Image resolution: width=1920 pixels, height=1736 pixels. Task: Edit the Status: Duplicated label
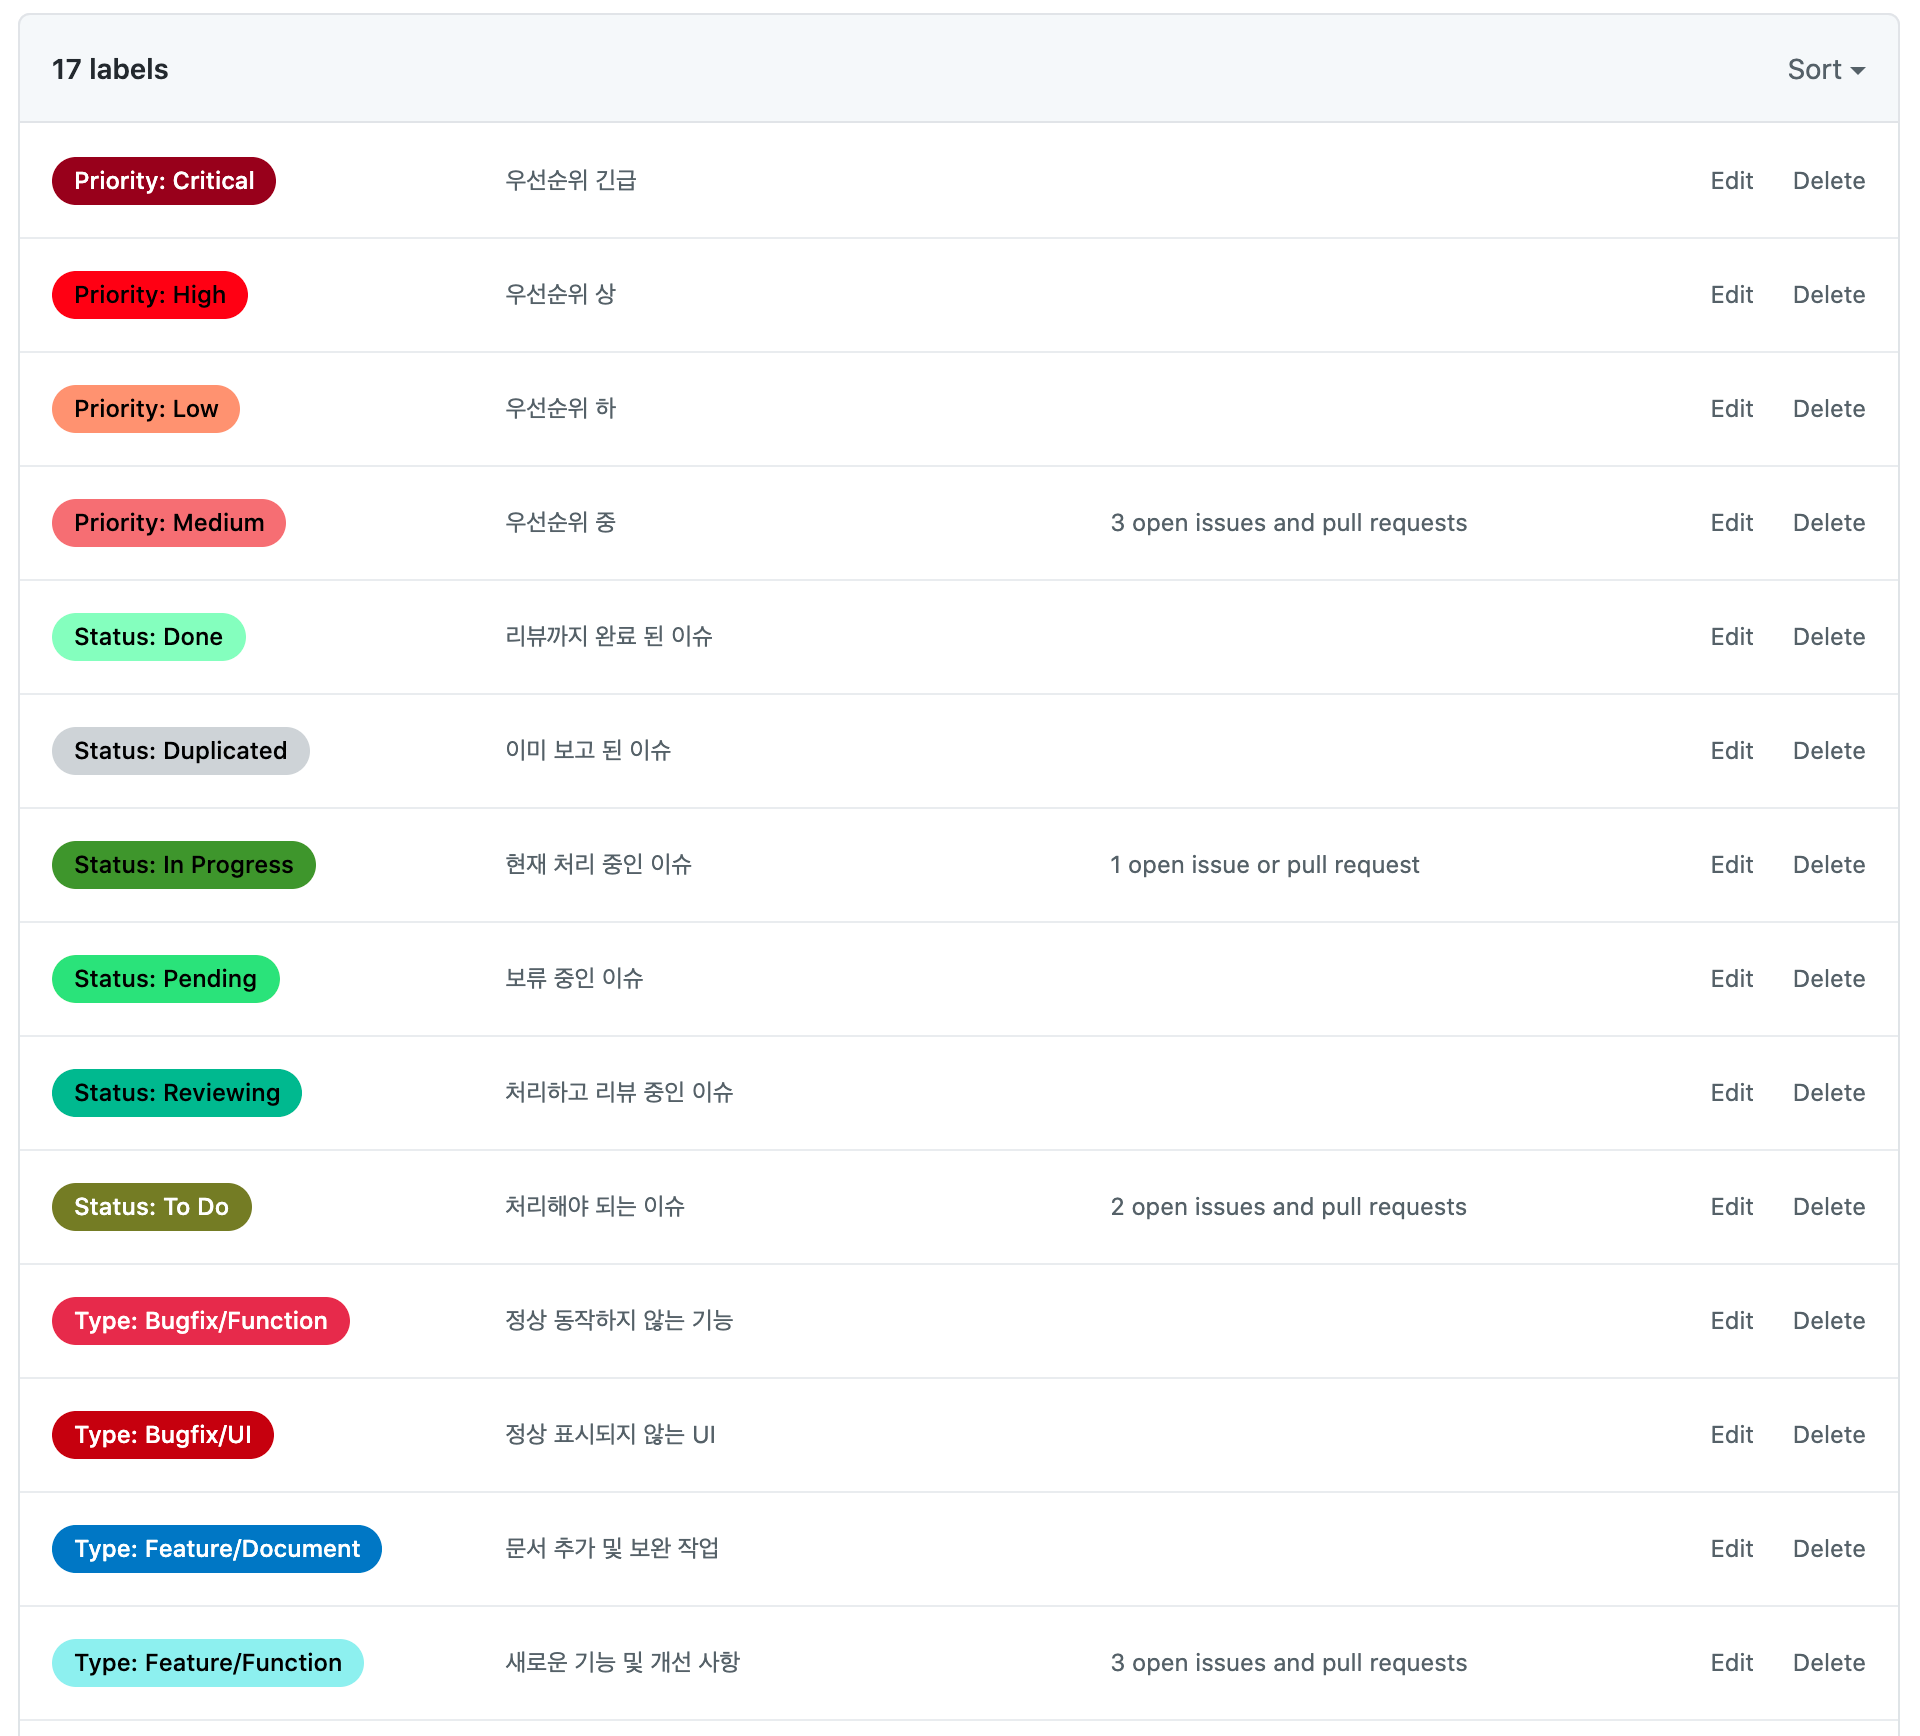pyautogui.click(x=1731, y=751)
